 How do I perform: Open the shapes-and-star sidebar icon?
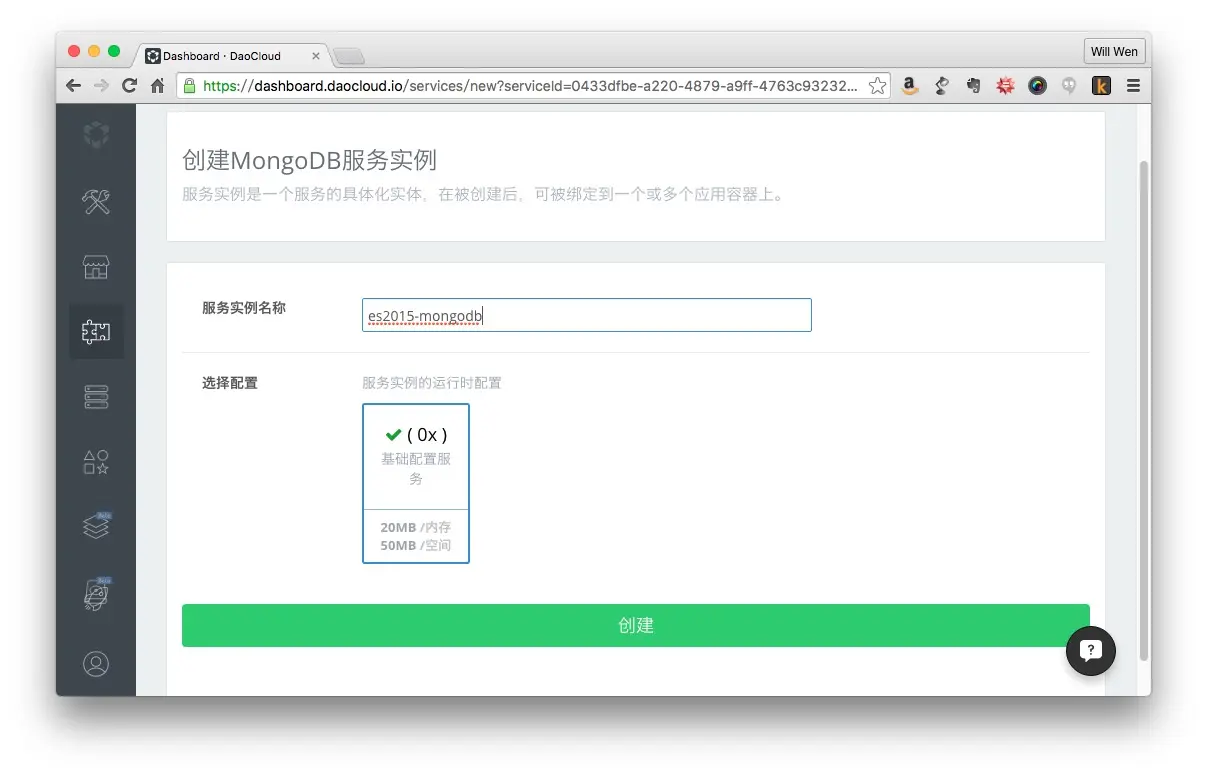point(96,462)
